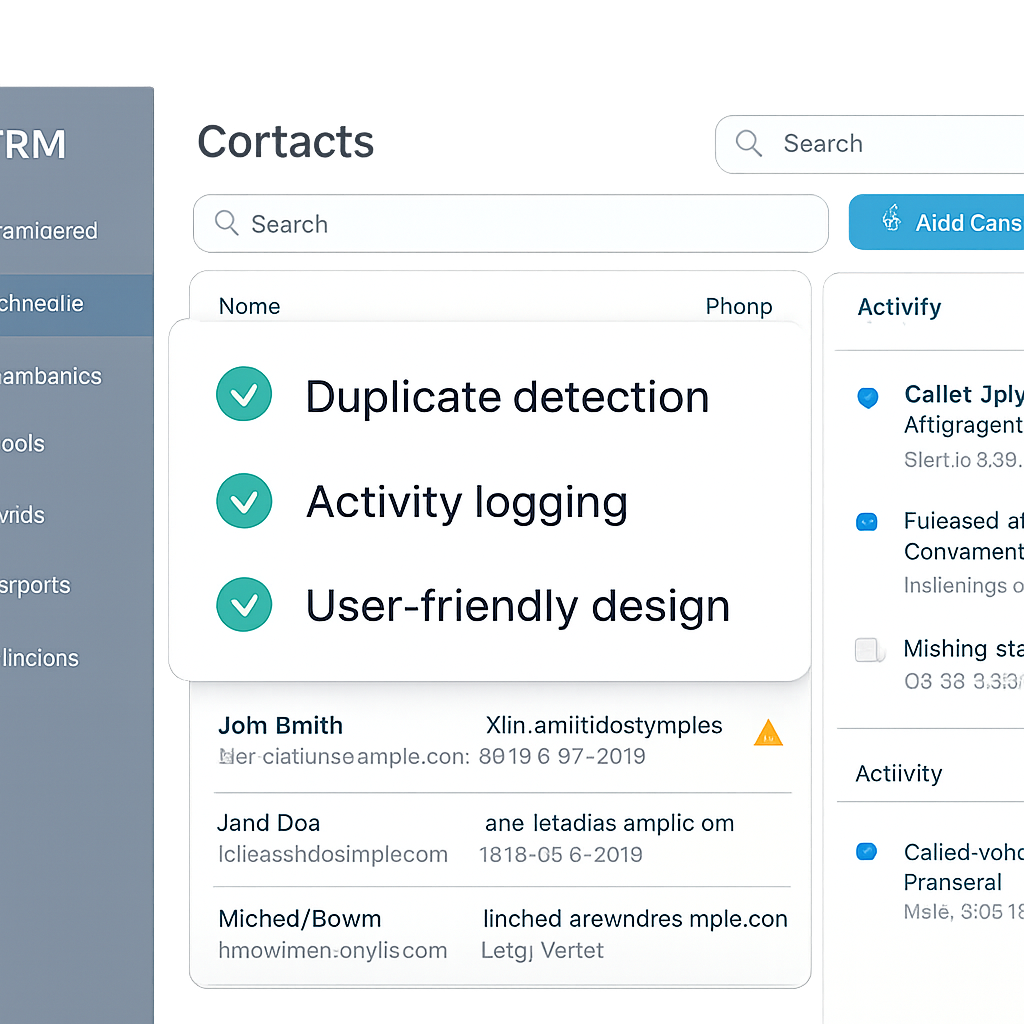Click the Activify panel heading
The width and height of the screenshot is (1024, 1024).
tap(899, 307)
